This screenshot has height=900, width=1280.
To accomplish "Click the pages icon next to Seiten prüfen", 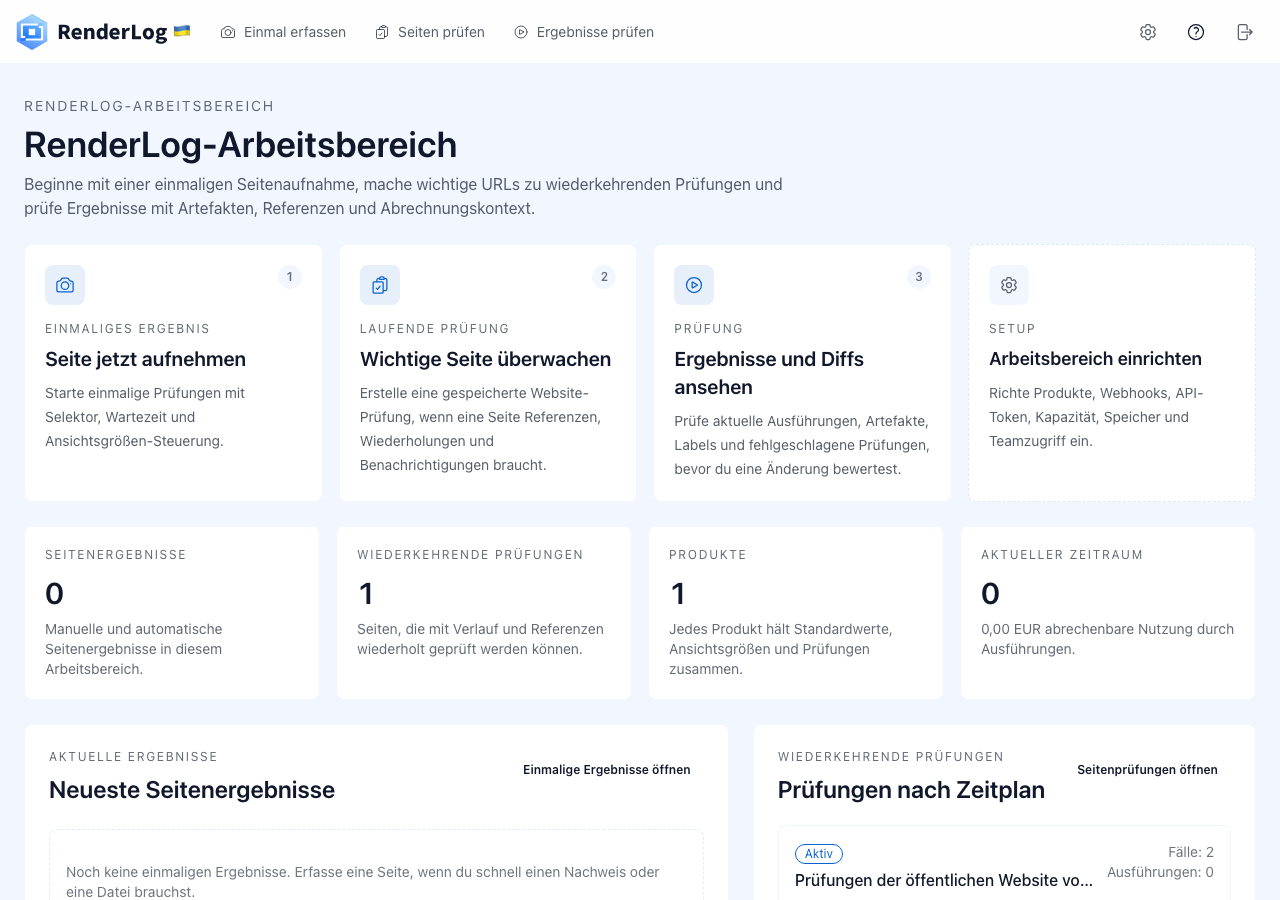I will tap(382, 32).
